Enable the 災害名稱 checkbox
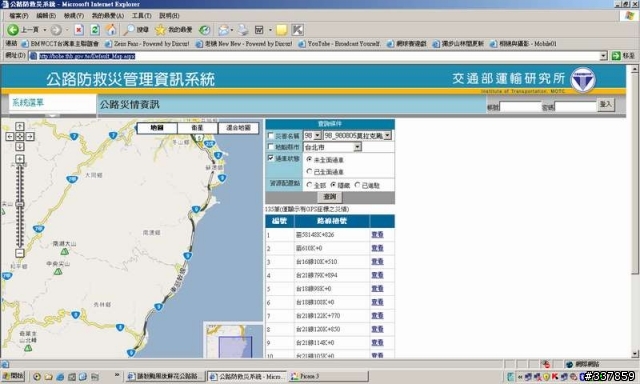The image size is (640, 384). tap(270, 135)
